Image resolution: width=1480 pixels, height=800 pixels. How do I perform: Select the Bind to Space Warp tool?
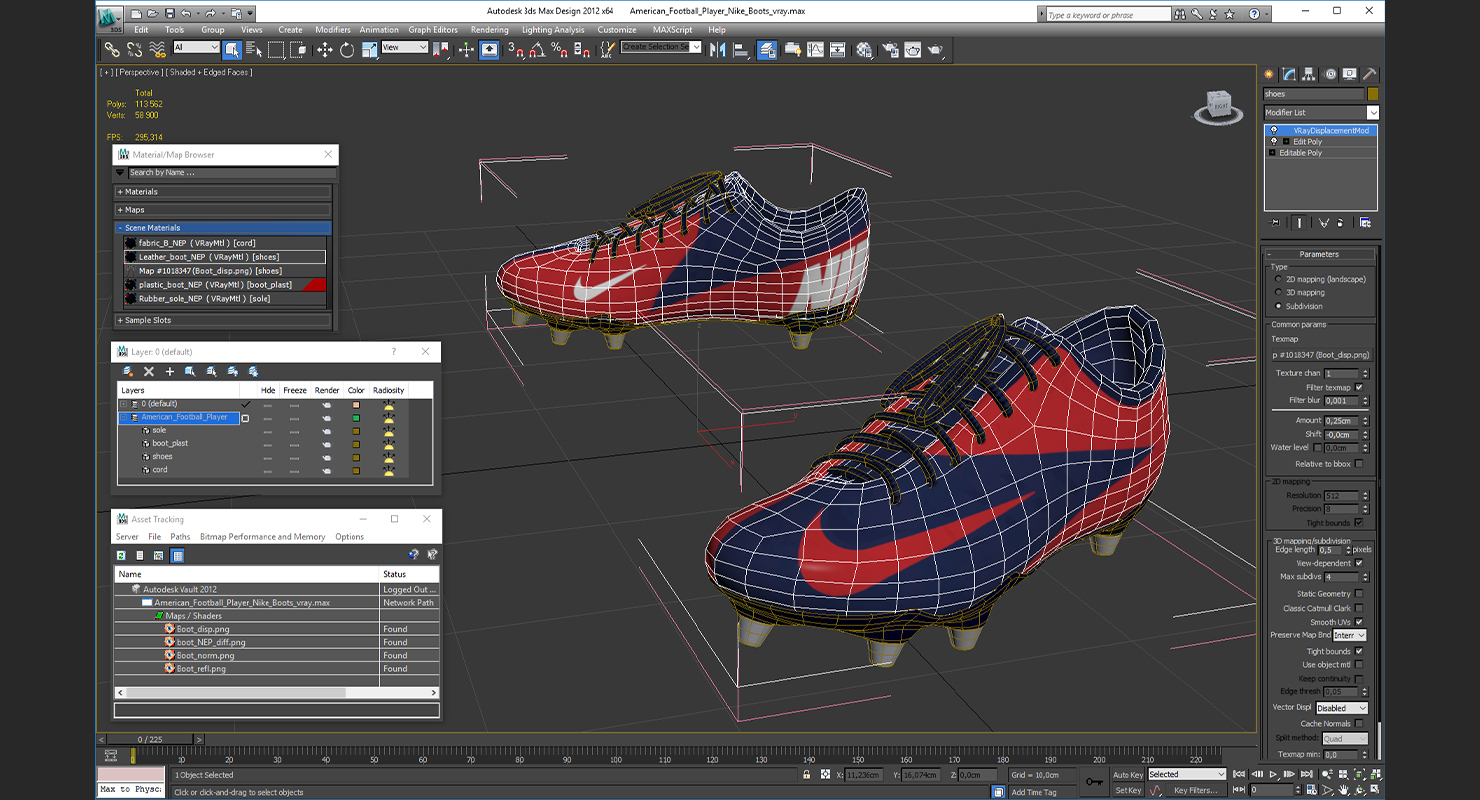pos(157,49)
